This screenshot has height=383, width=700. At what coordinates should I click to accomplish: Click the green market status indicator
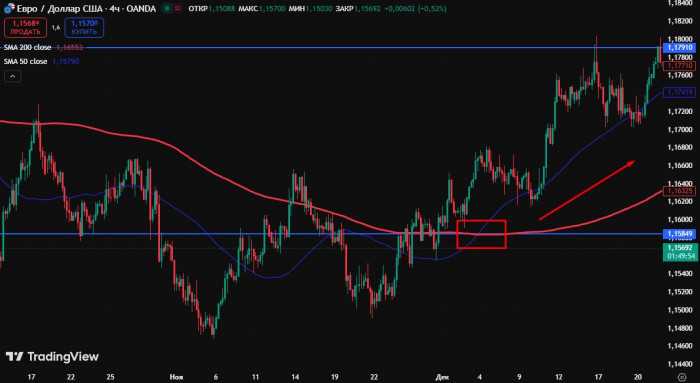(167, 8)
